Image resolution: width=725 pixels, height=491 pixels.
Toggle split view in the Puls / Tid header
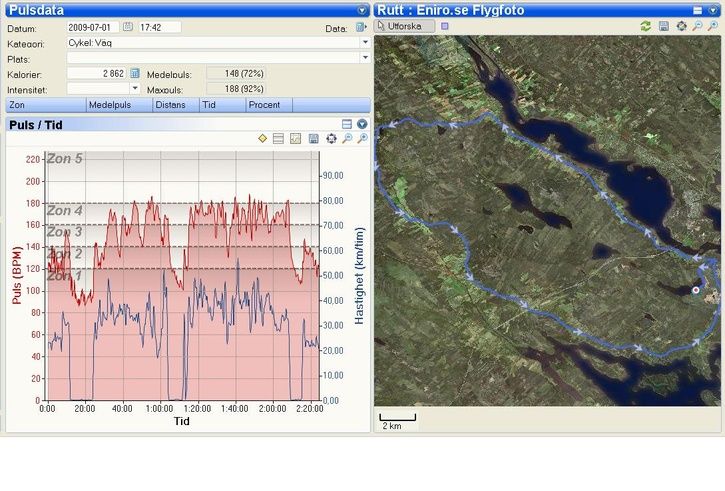[346, 124]
